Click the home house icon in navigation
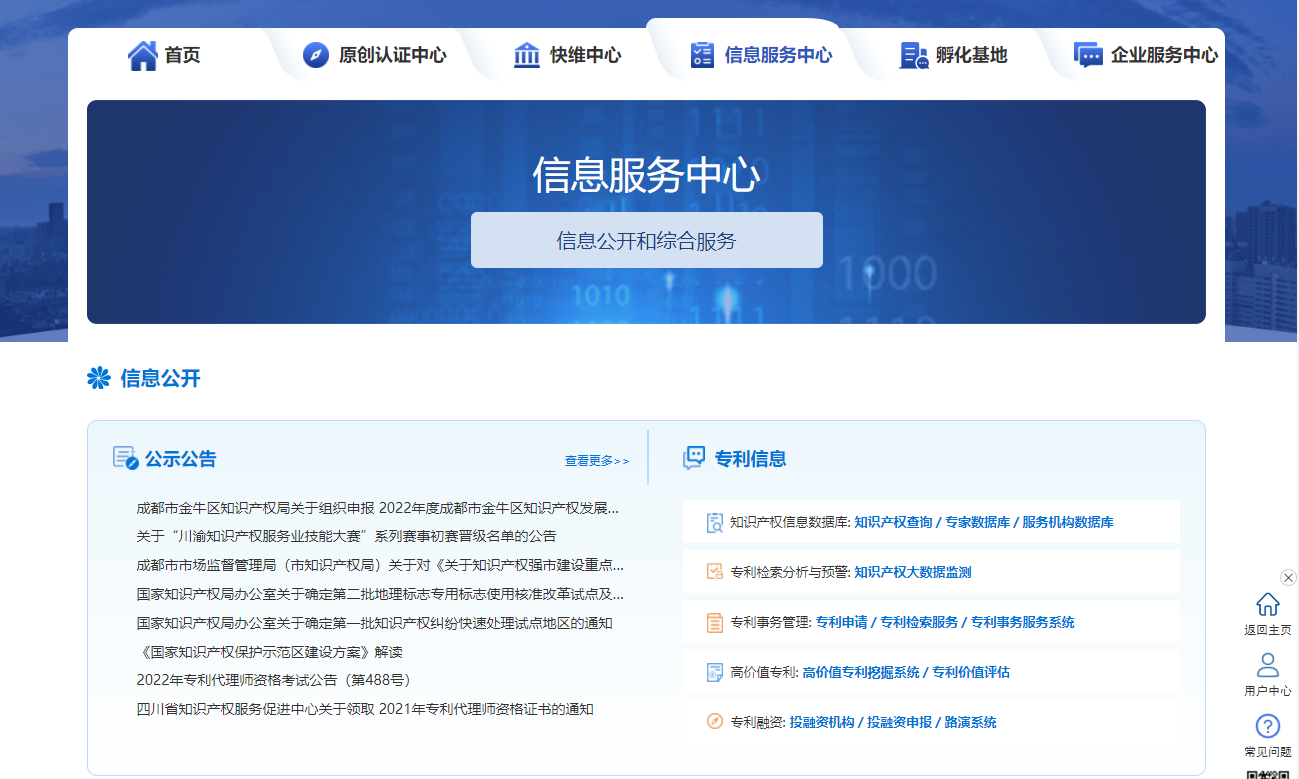The height and width of the screenshot is (779, 1299). click(143, 55)
